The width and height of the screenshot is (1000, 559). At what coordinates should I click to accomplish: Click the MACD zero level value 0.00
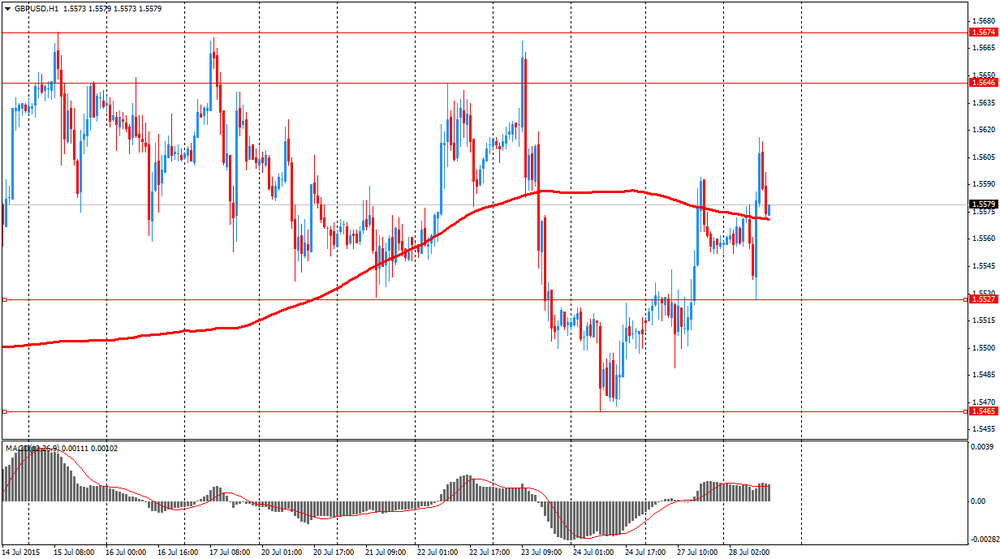click(978, 501)
